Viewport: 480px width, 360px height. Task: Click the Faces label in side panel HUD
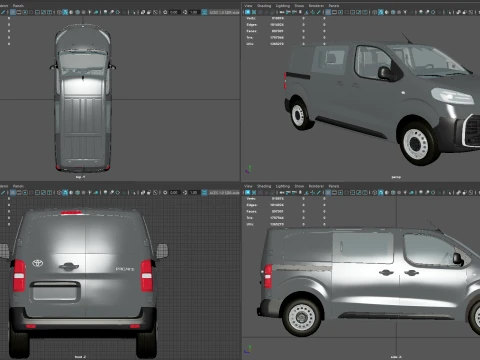coord(251,211)
